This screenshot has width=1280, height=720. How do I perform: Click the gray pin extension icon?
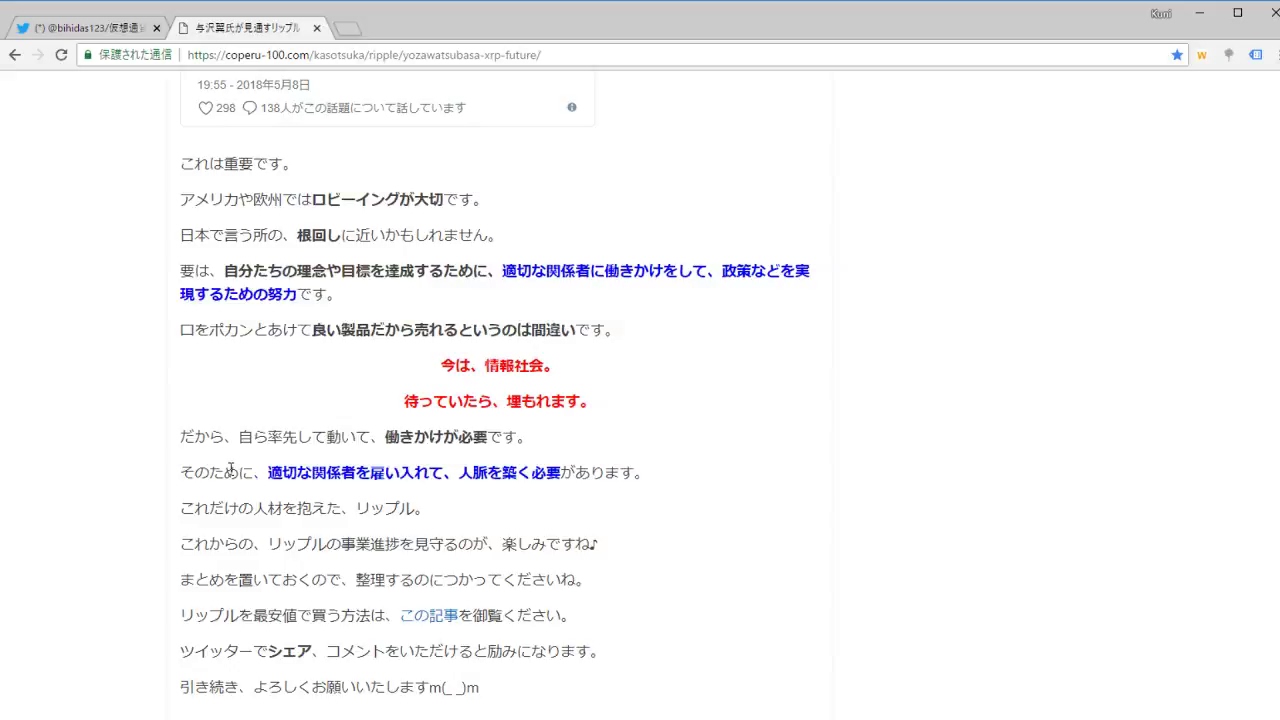click(x=1229, y=55)
